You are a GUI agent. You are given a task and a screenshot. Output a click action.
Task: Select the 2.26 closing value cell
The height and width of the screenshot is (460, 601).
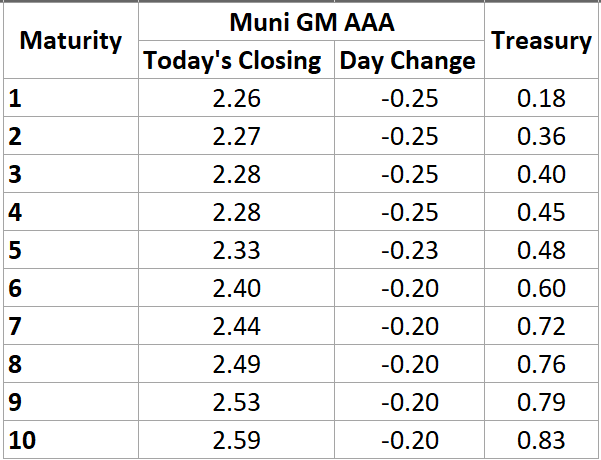[237, 99]
